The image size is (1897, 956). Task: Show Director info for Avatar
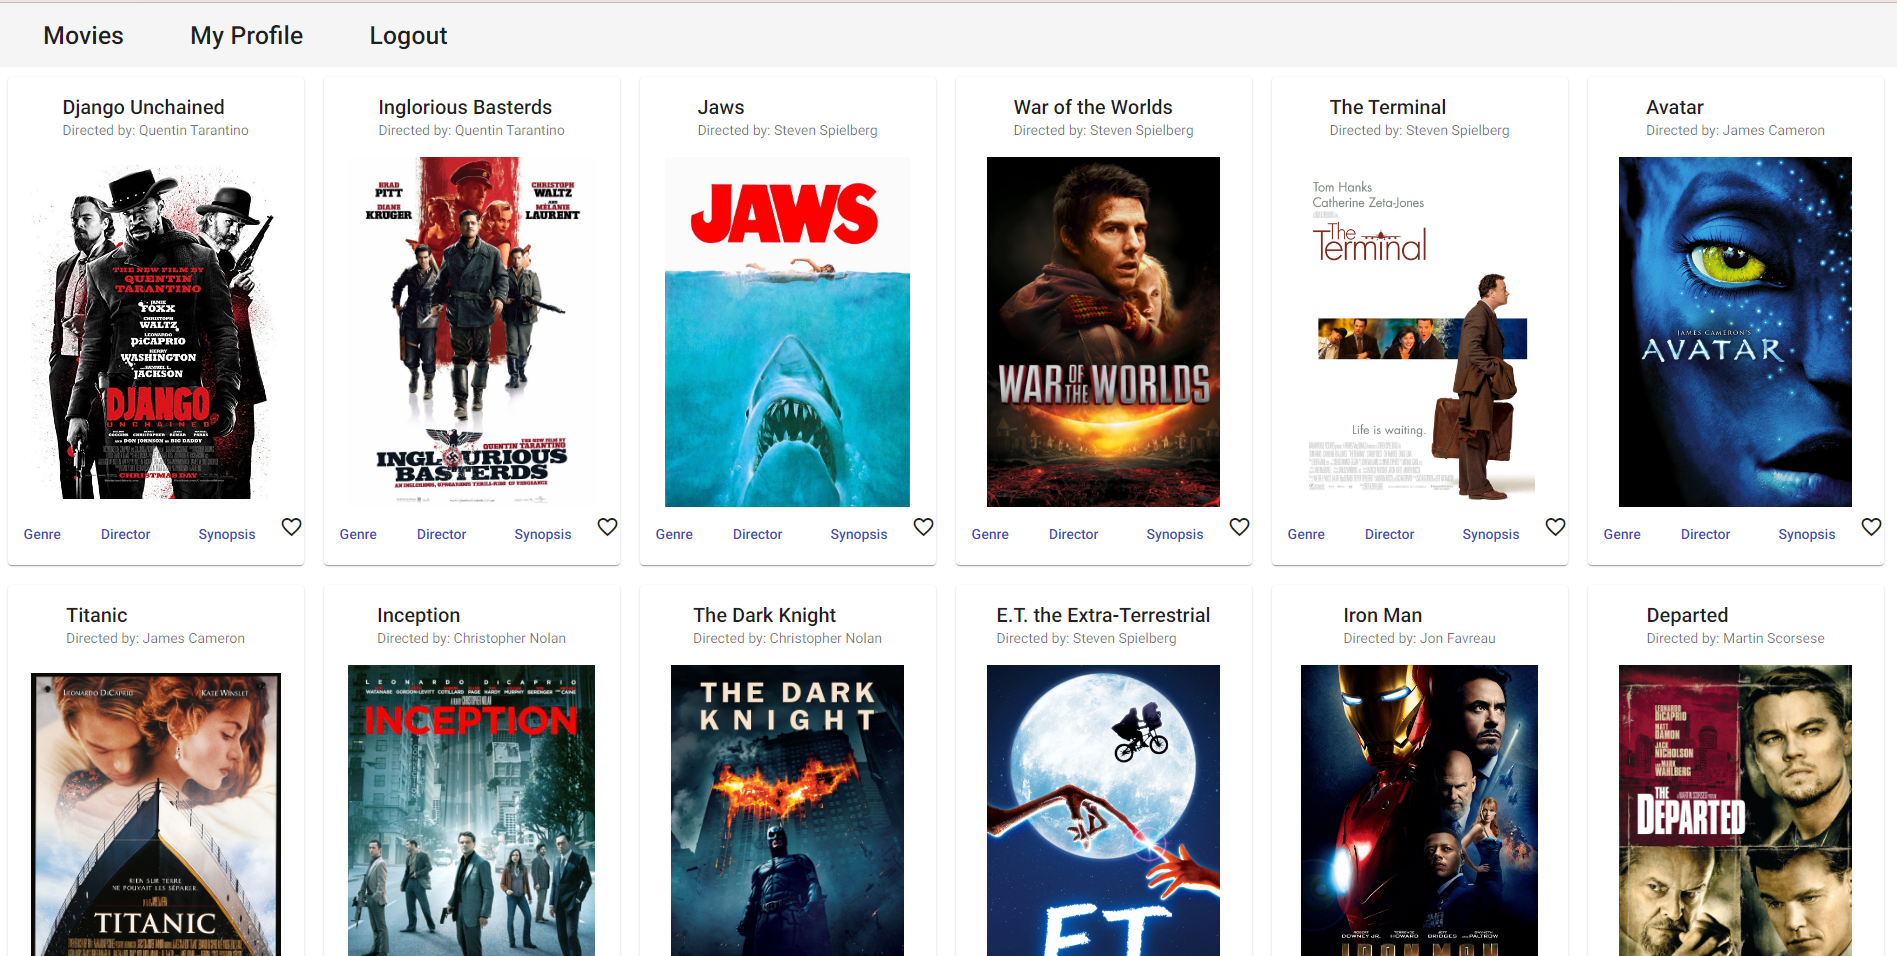pos(1706,534)
